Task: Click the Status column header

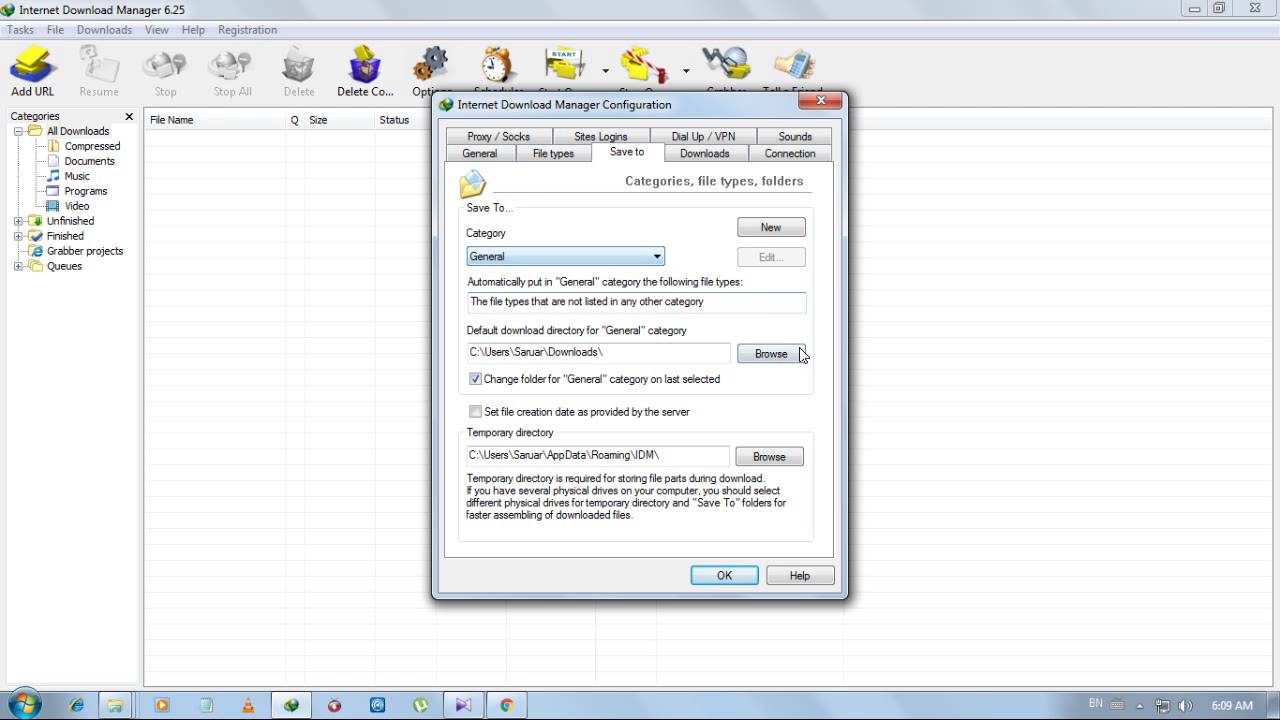Action: [x=404, y=120]
